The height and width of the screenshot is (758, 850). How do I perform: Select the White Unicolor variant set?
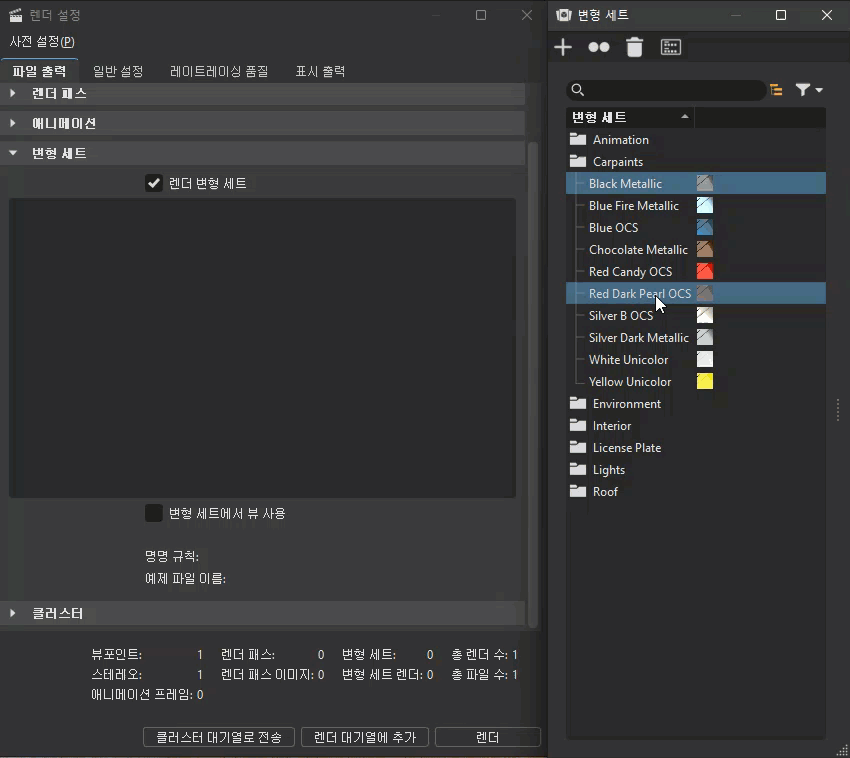(x=628, y=359)
